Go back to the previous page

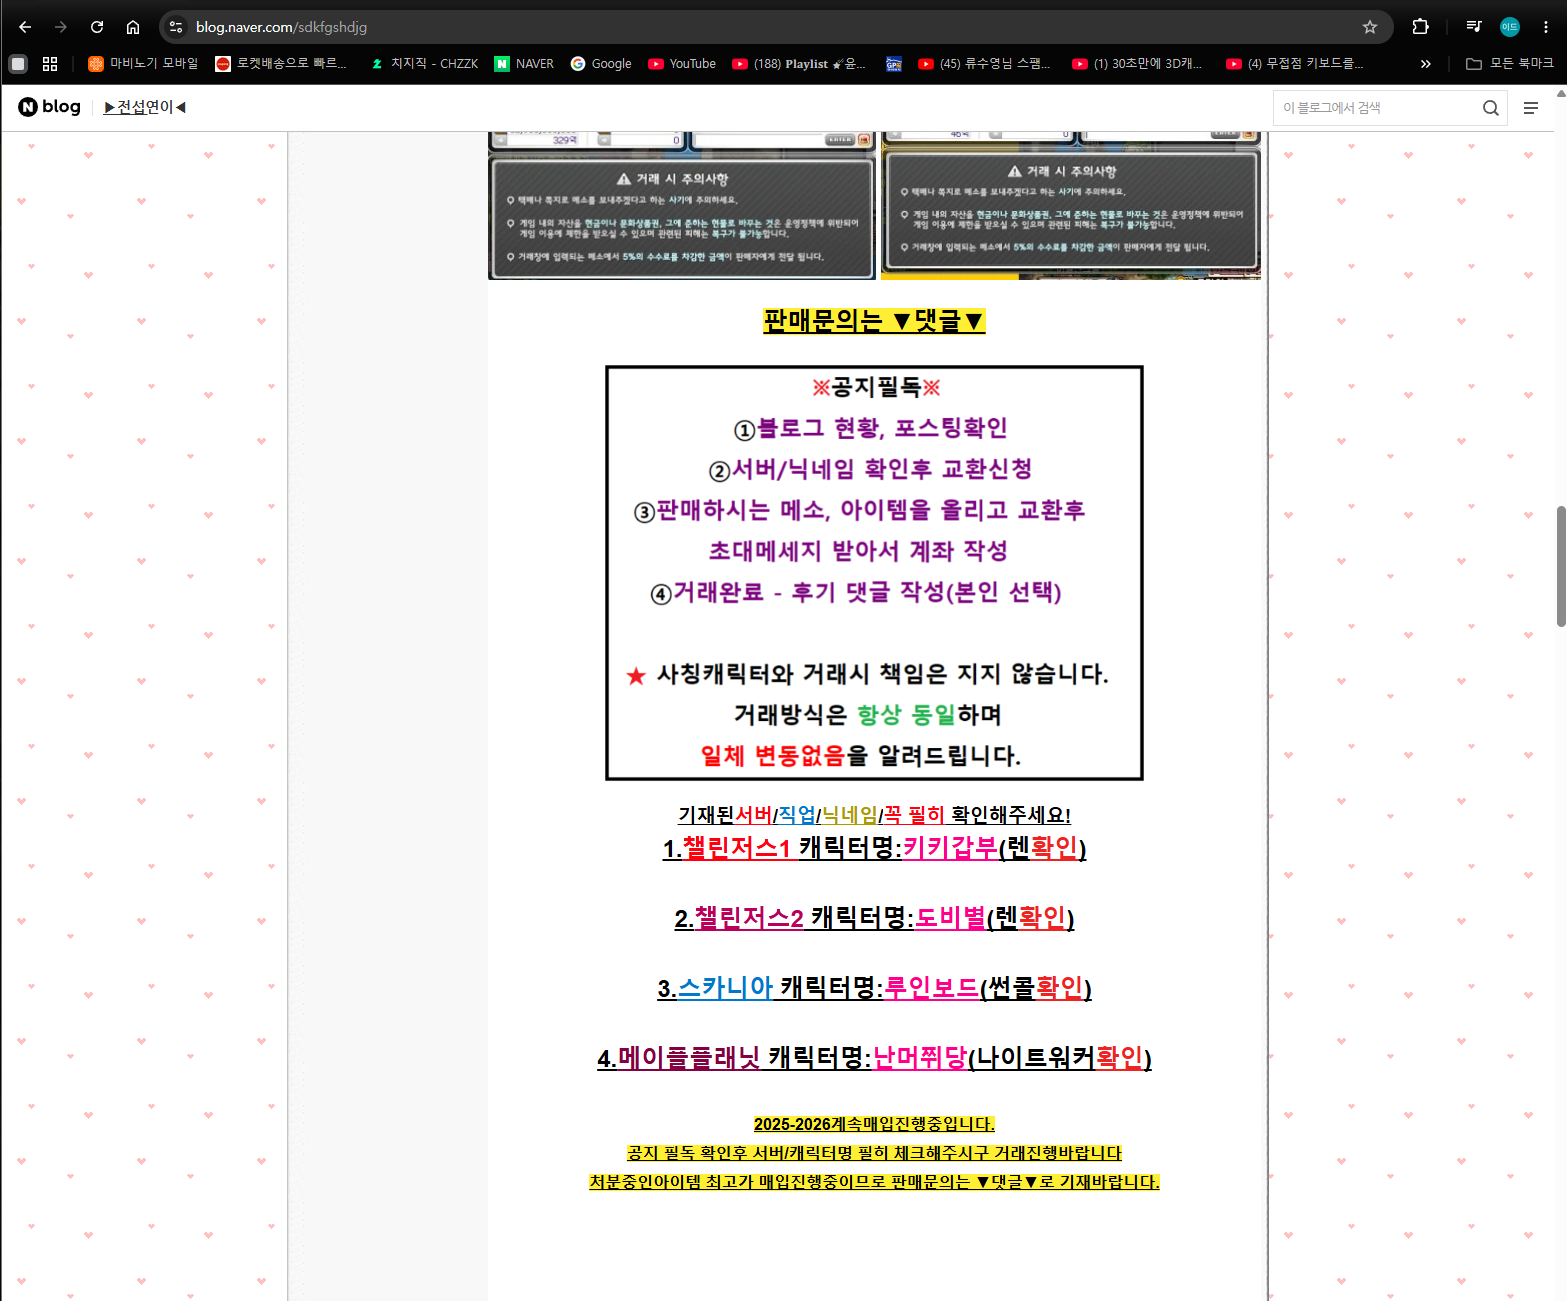pyautogui.click(x=25, y=27)
